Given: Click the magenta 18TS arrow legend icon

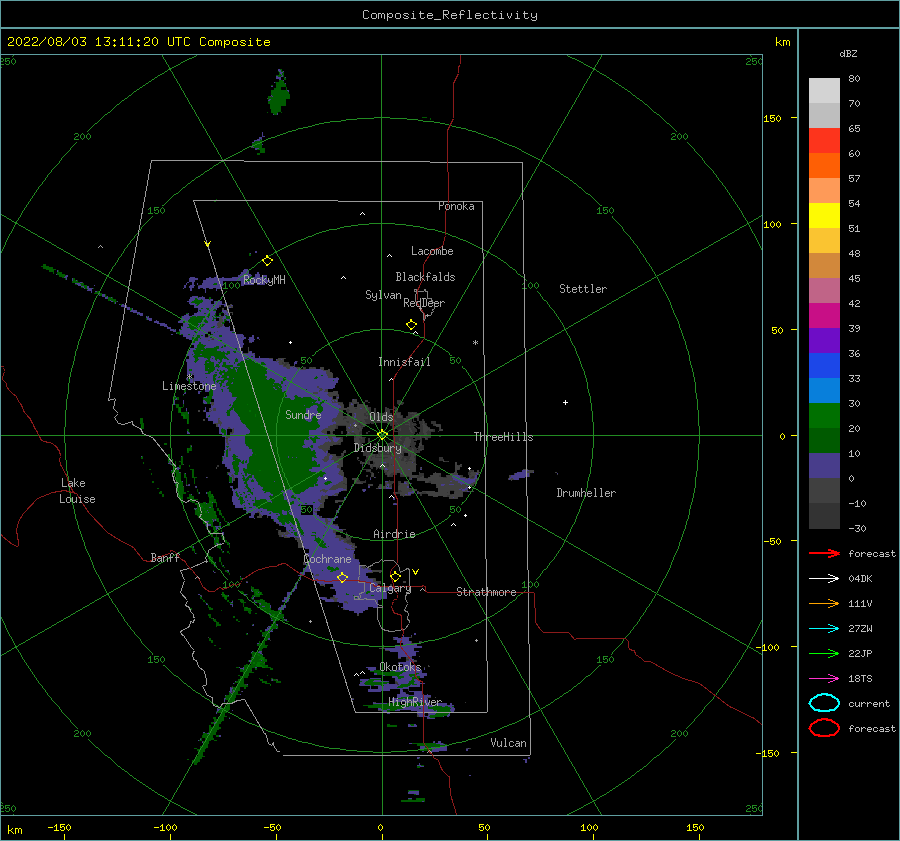Looking at the screenshot, I should (824, 679).
